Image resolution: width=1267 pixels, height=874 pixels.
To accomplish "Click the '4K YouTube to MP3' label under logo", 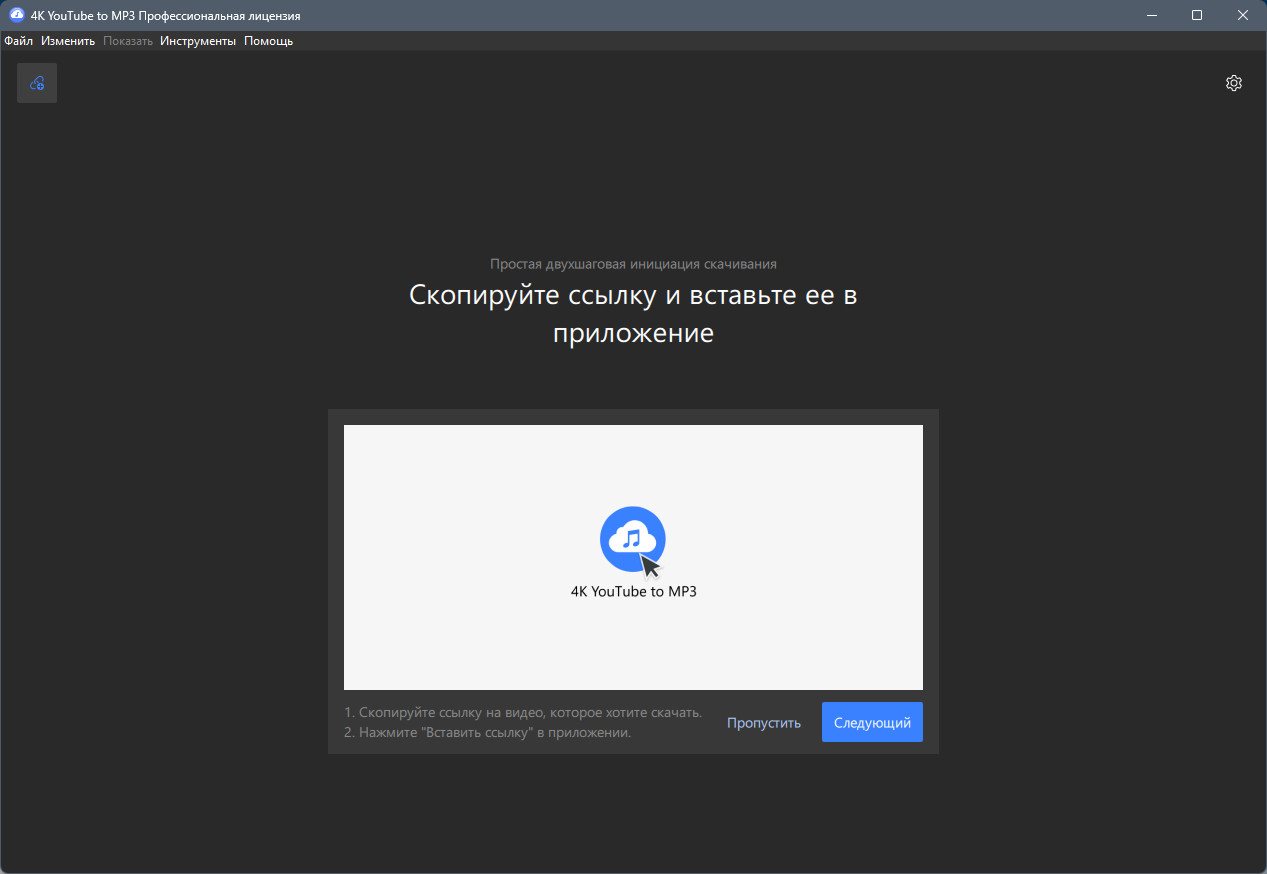I will 633,591.
